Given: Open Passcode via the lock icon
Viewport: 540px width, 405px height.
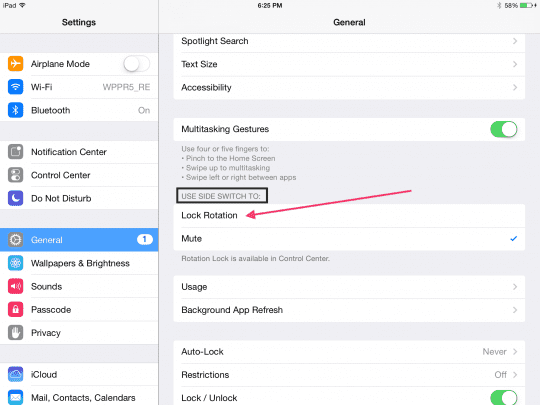Looking at the screenshot, I should tap(15, 309).
